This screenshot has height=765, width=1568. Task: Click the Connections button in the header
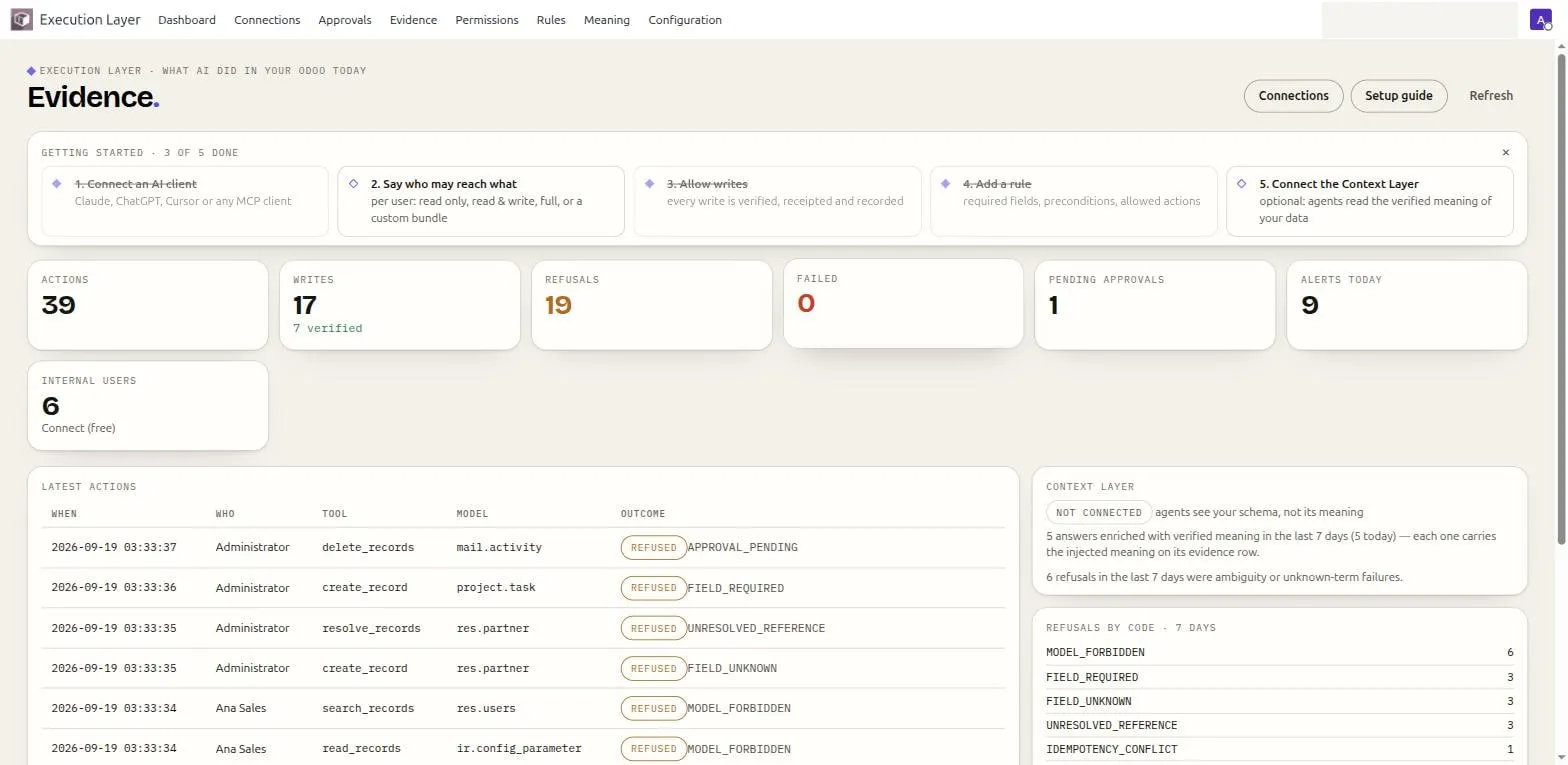(x=1293, y=96)
